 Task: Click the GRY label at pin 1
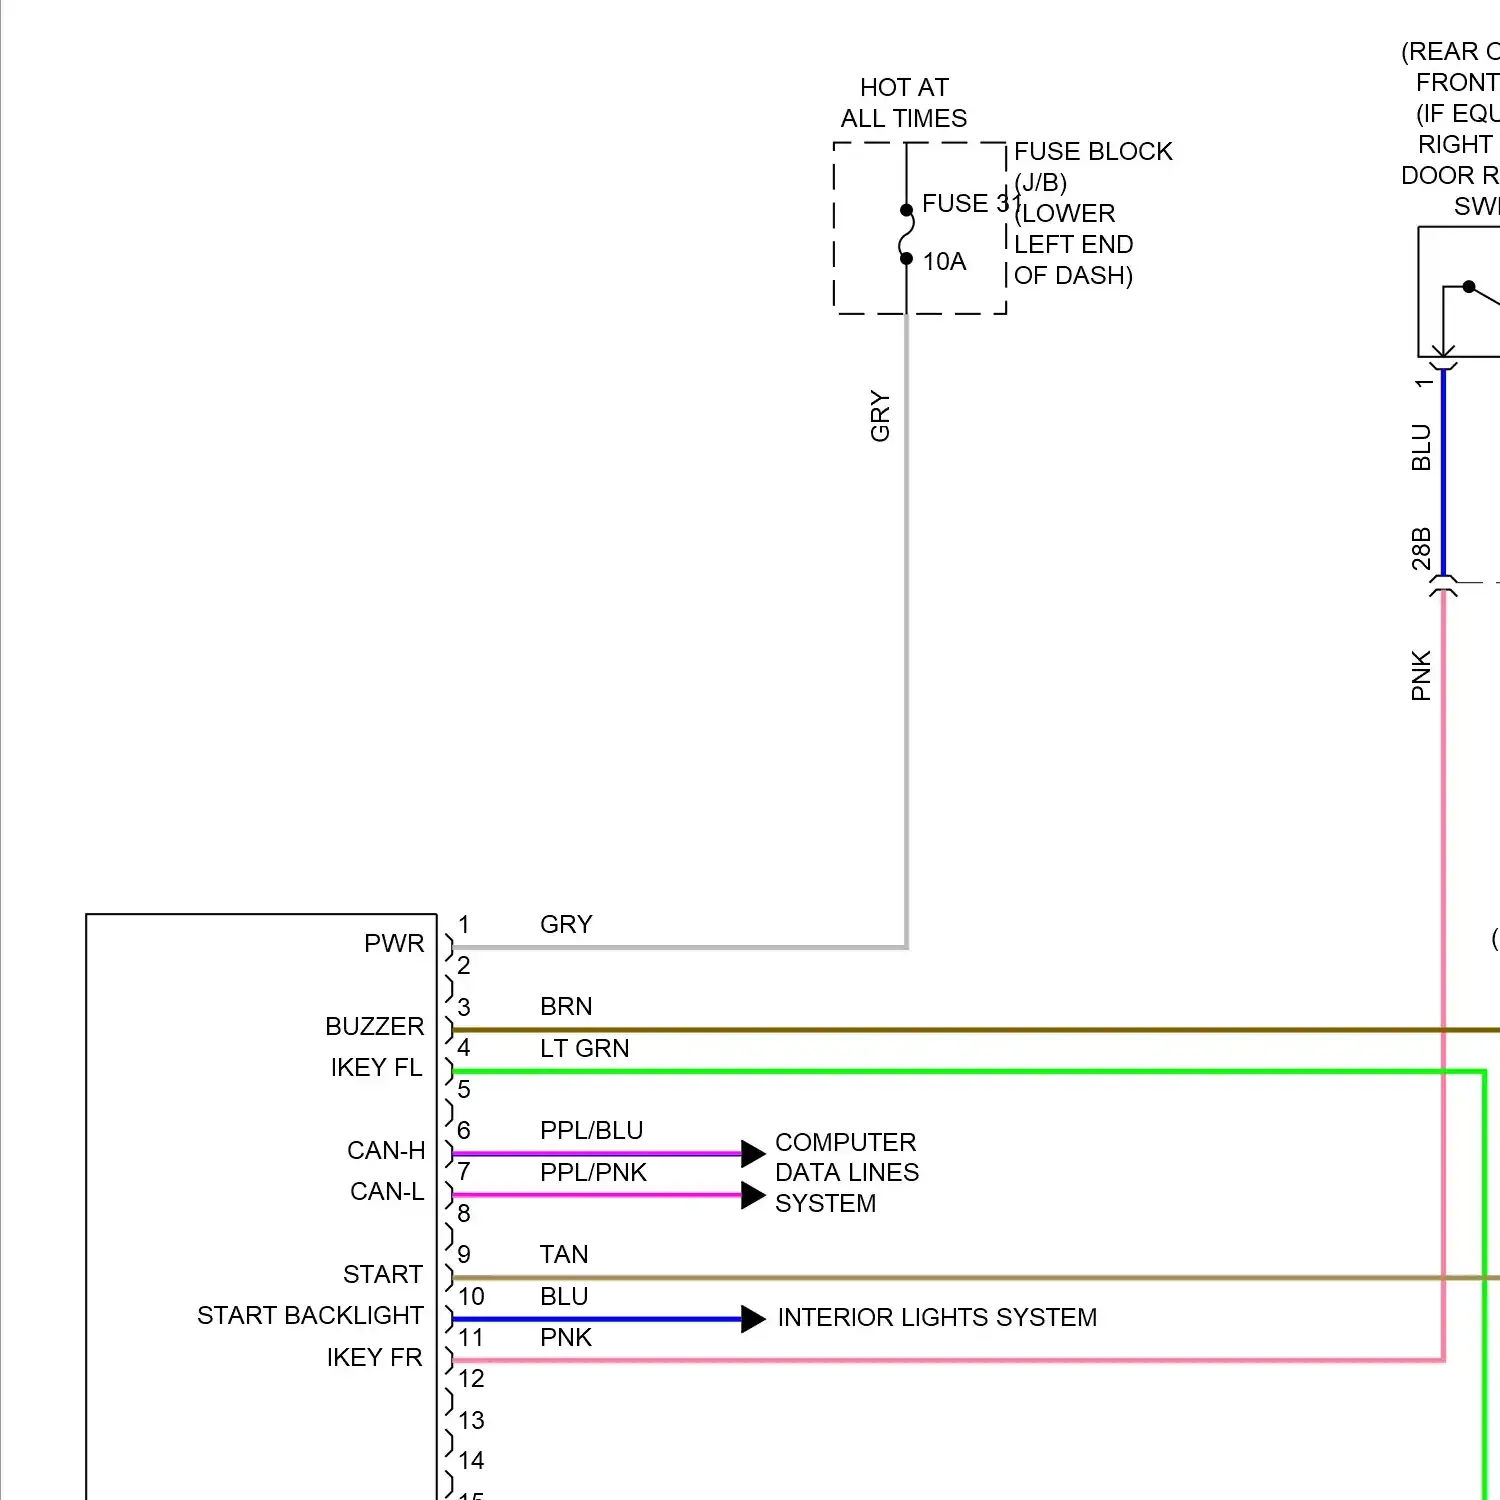tap(566, 924)
